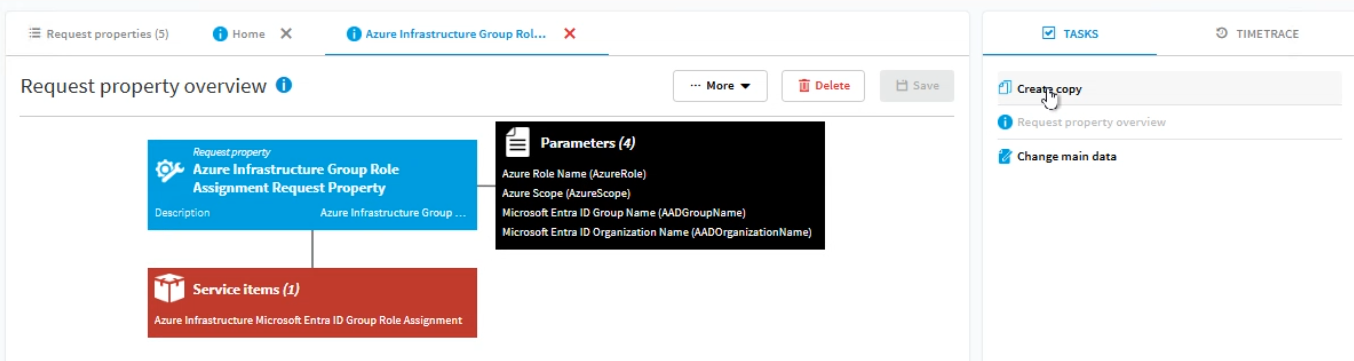Click the Delete button

pyautogui.click(x=823, y=86)
